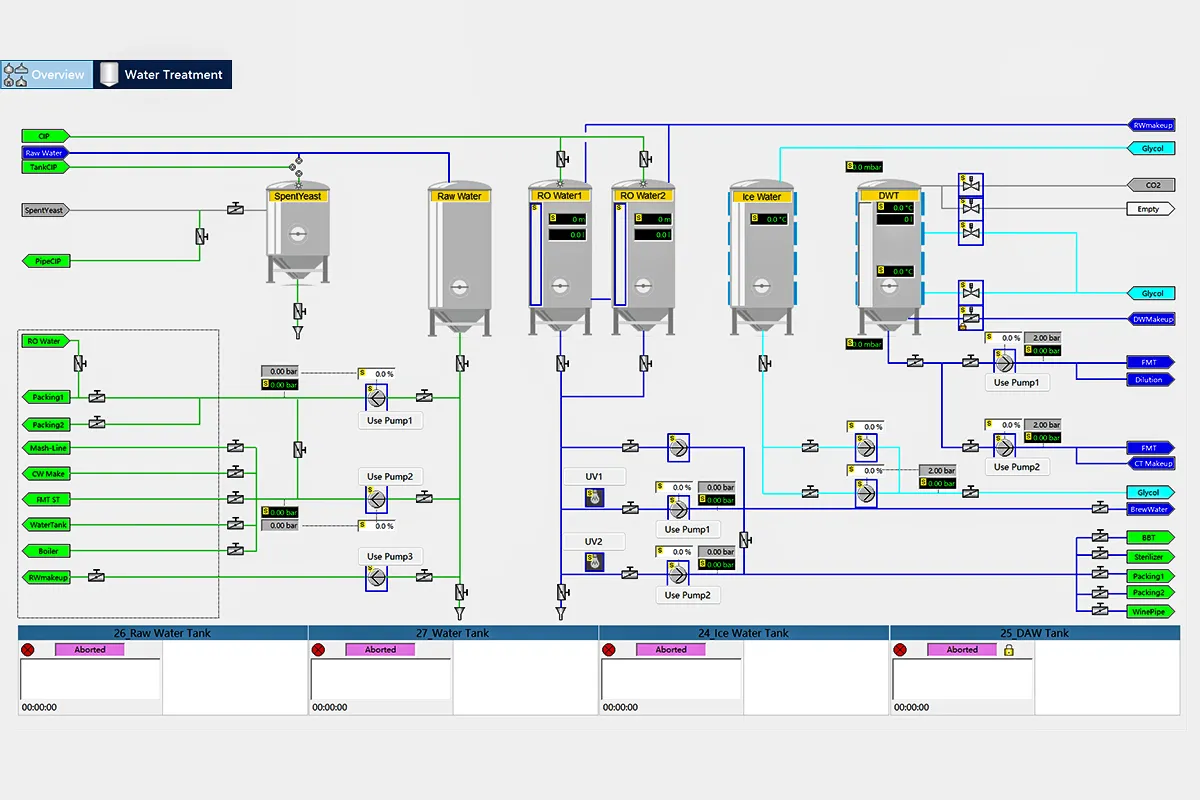
Task: Click the 0.0 mbar readout above the DWT tank
Action: [865, 167]
